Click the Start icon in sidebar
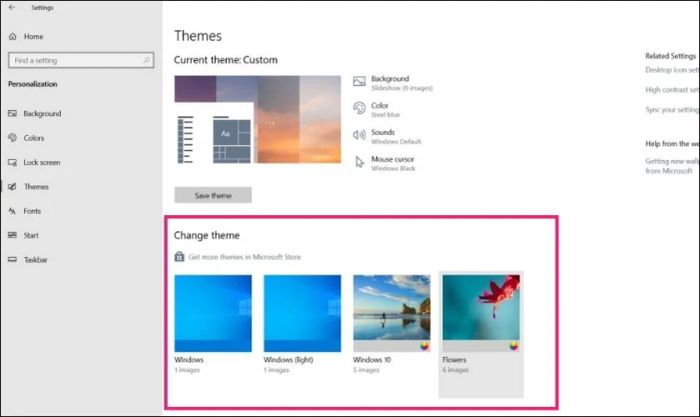700x417 pixels. coord(12,235)
